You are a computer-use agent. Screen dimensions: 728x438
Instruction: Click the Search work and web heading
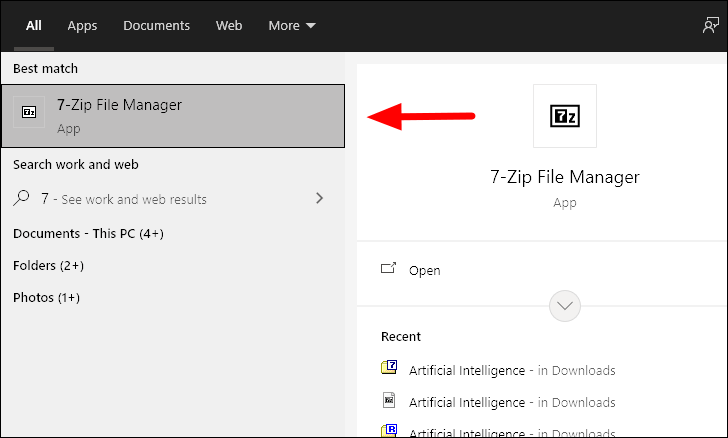click(x=76, y=164)
